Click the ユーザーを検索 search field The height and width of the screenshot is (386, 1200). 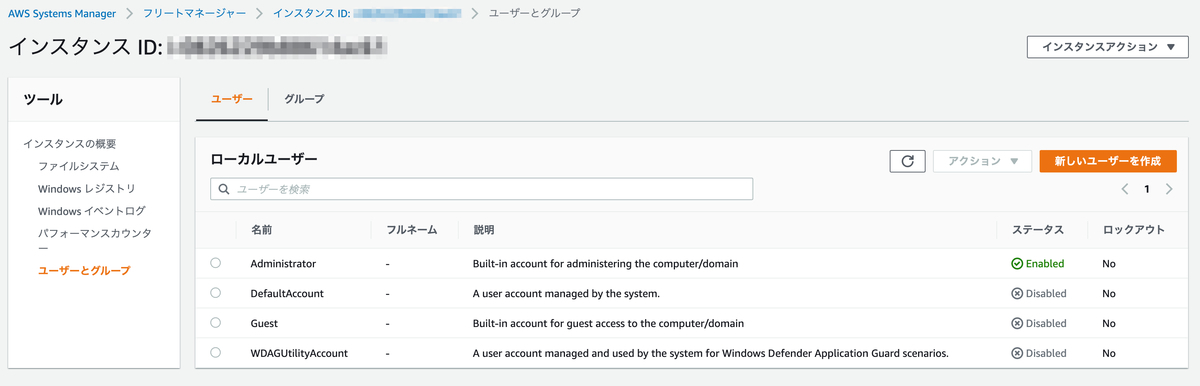point(481,189)
